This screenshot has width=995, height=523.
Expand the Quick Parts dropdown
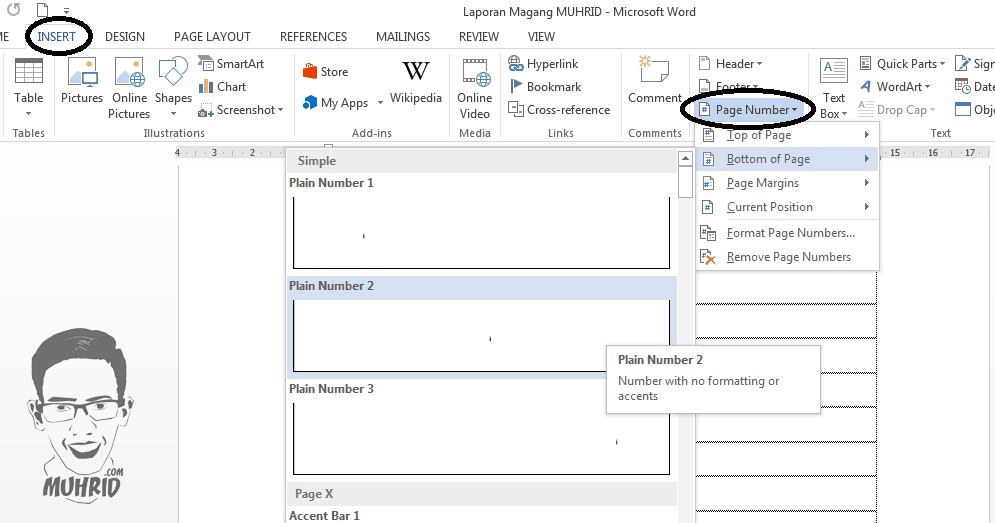coord(902,64)
